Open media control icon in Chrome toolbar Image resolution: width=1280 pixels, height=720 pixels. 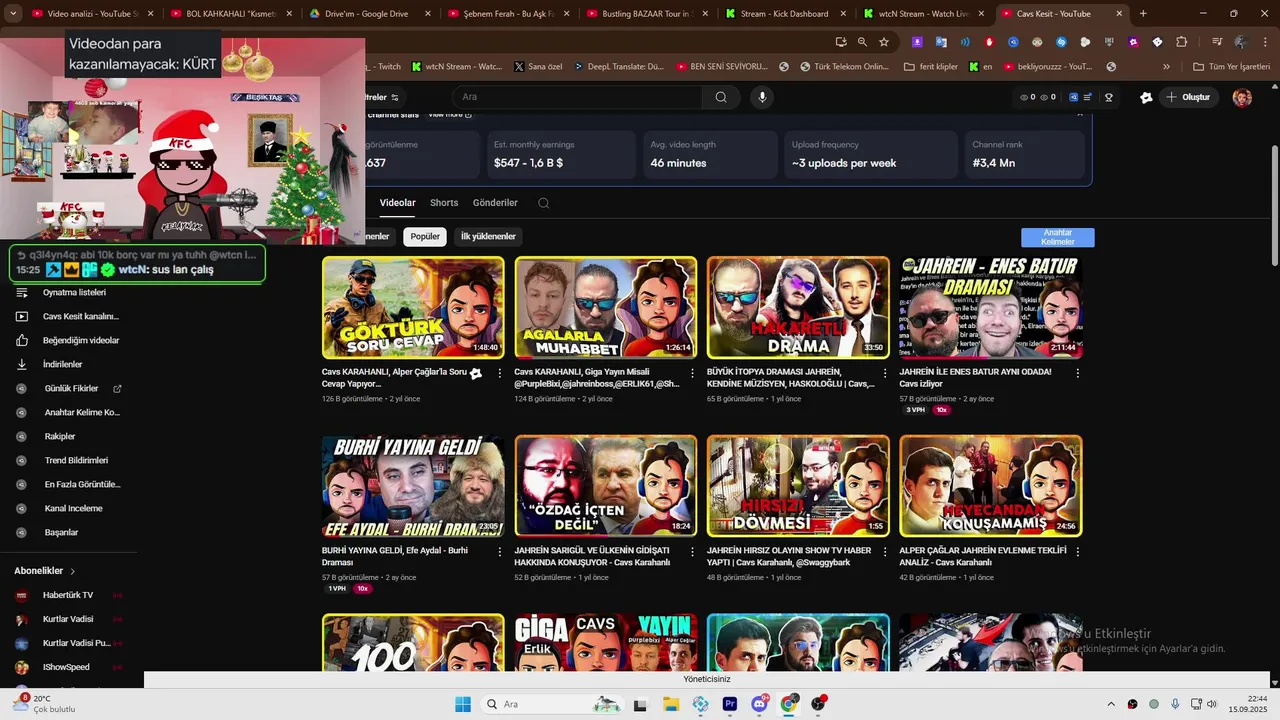(1217, 42)
